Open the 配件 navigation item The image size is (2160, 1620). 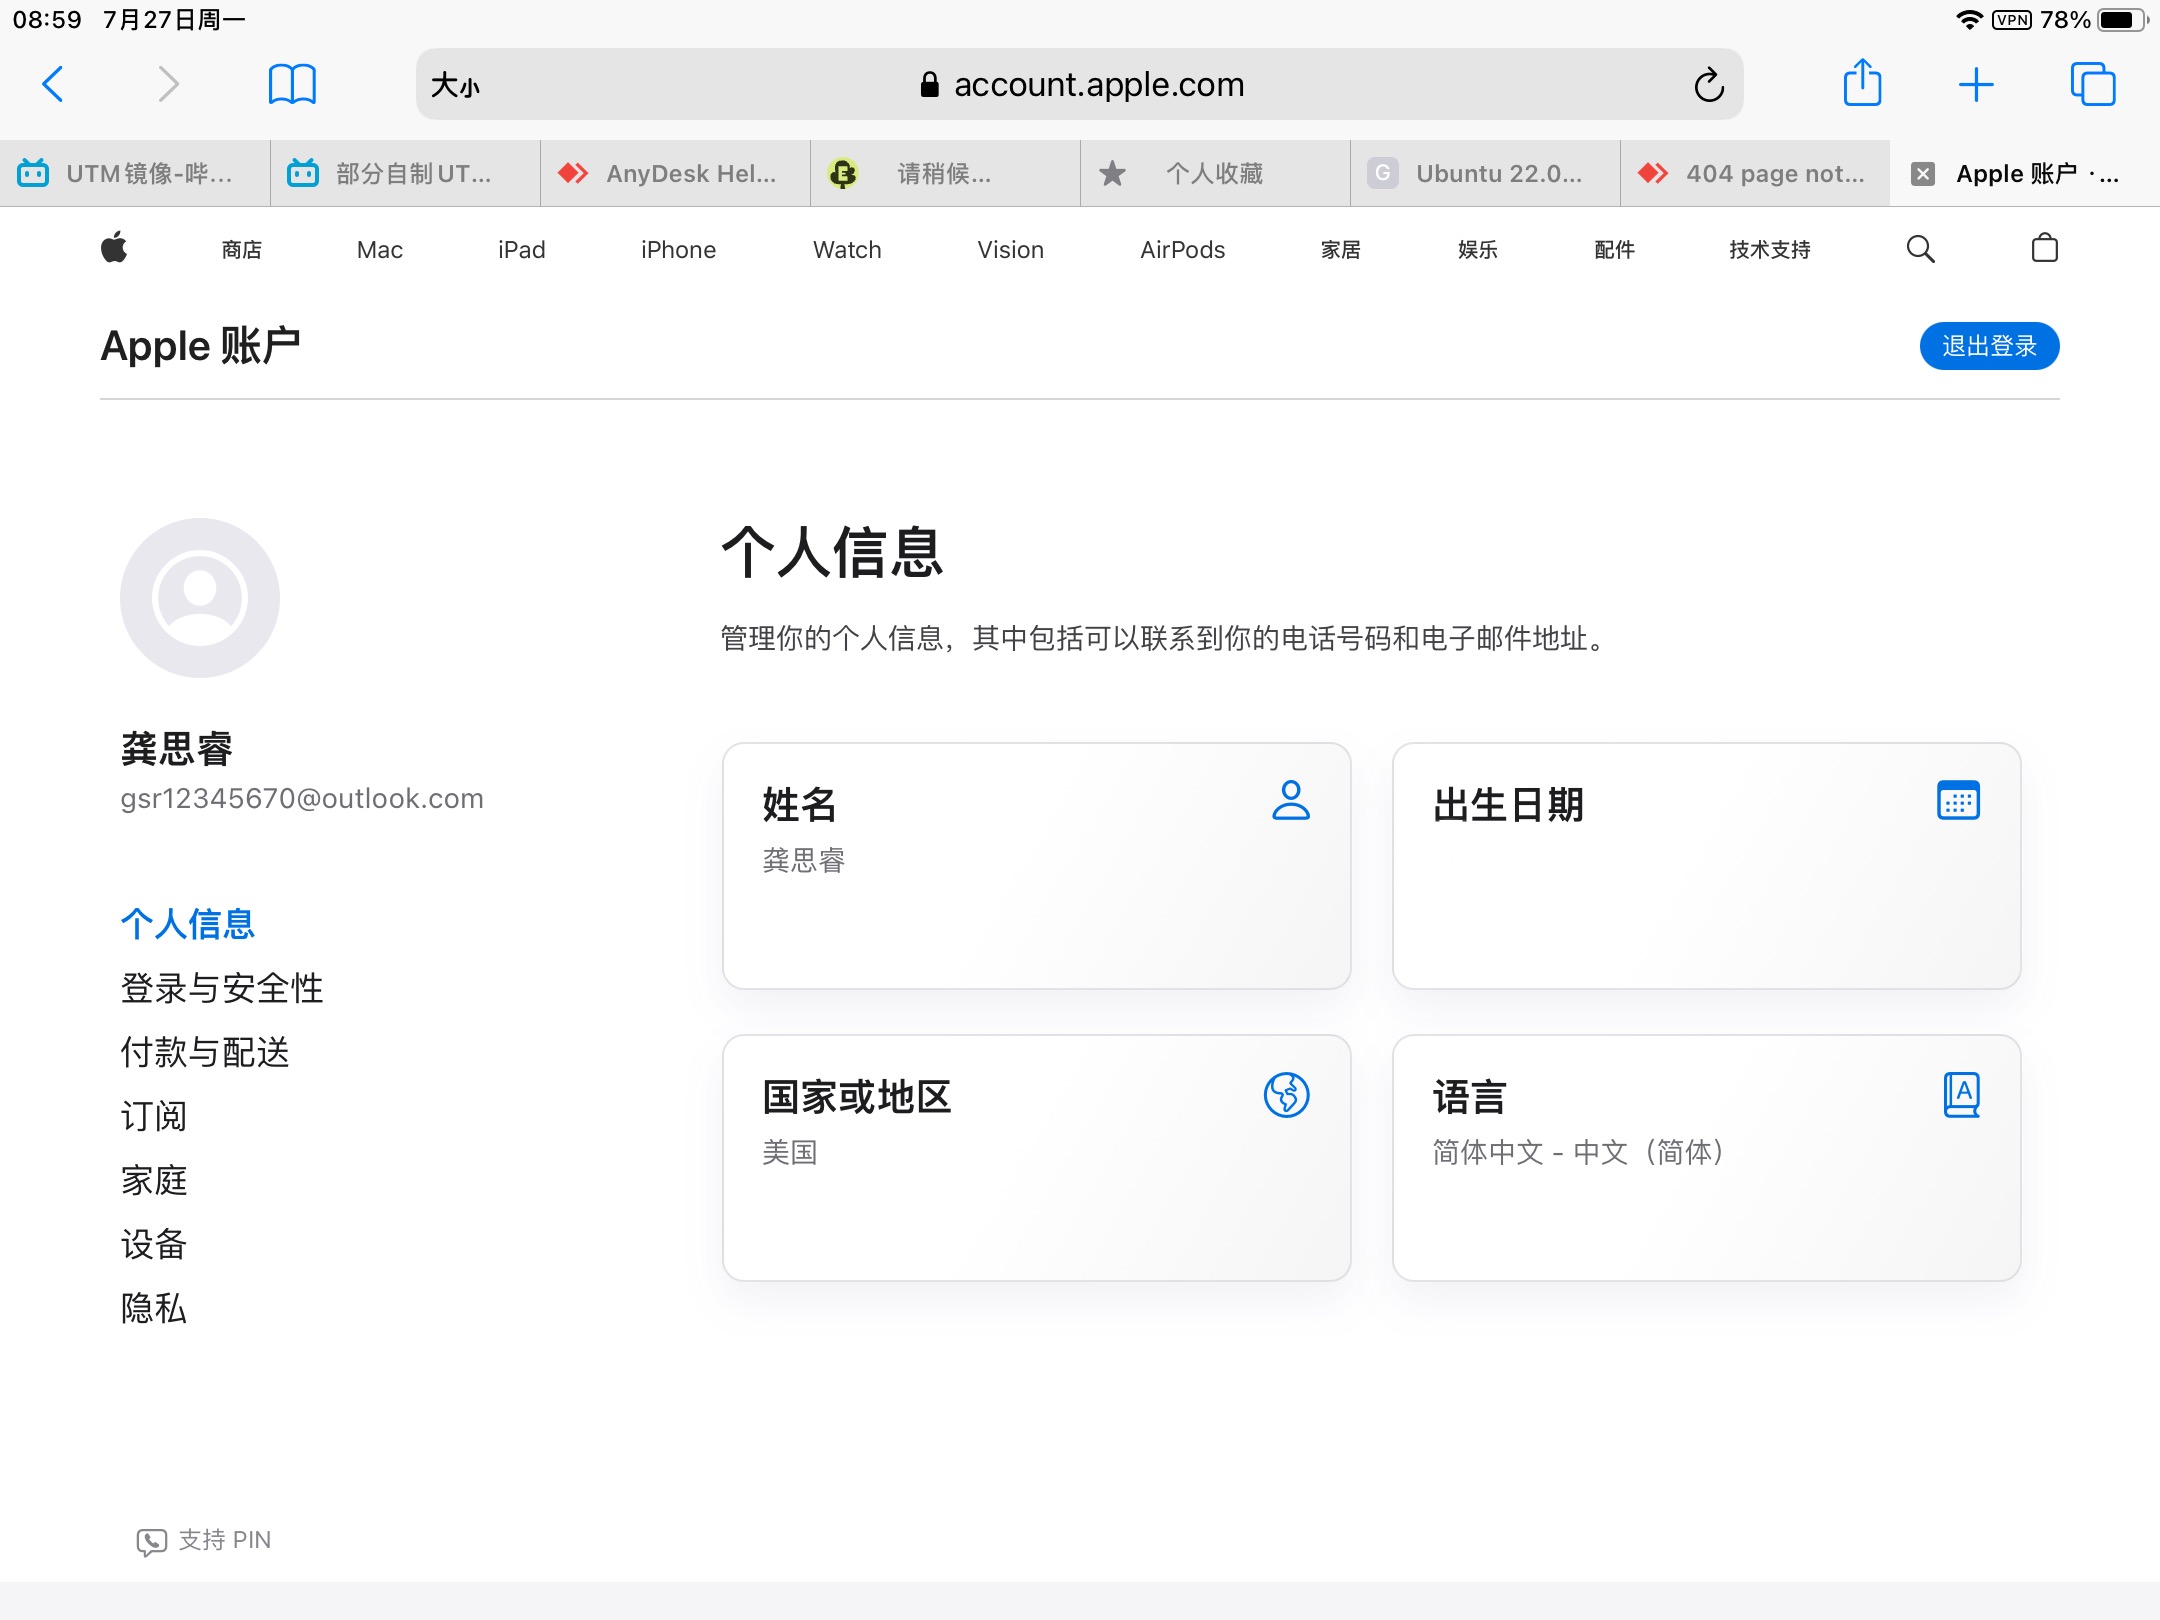click(x=1615, y=250)
